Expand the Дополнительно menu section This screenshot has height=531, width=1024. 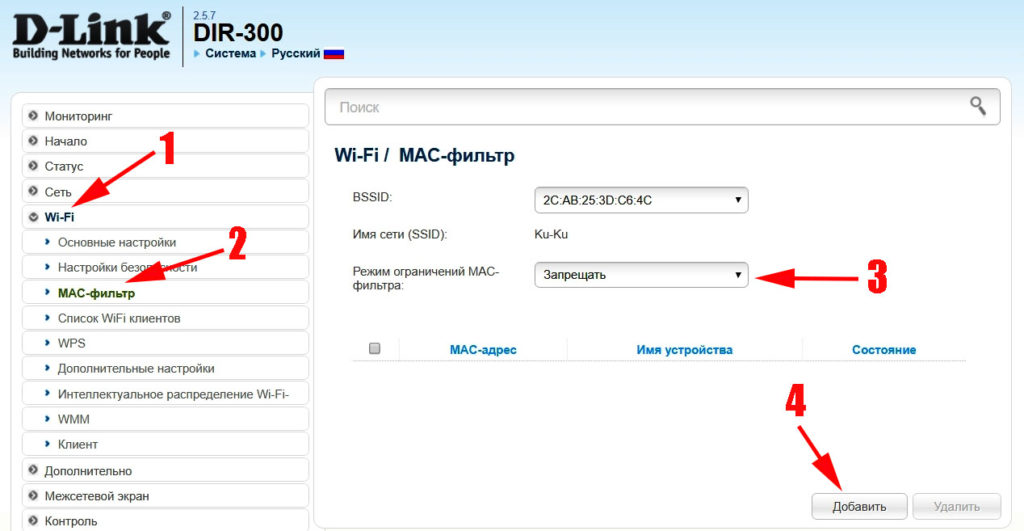165,470
